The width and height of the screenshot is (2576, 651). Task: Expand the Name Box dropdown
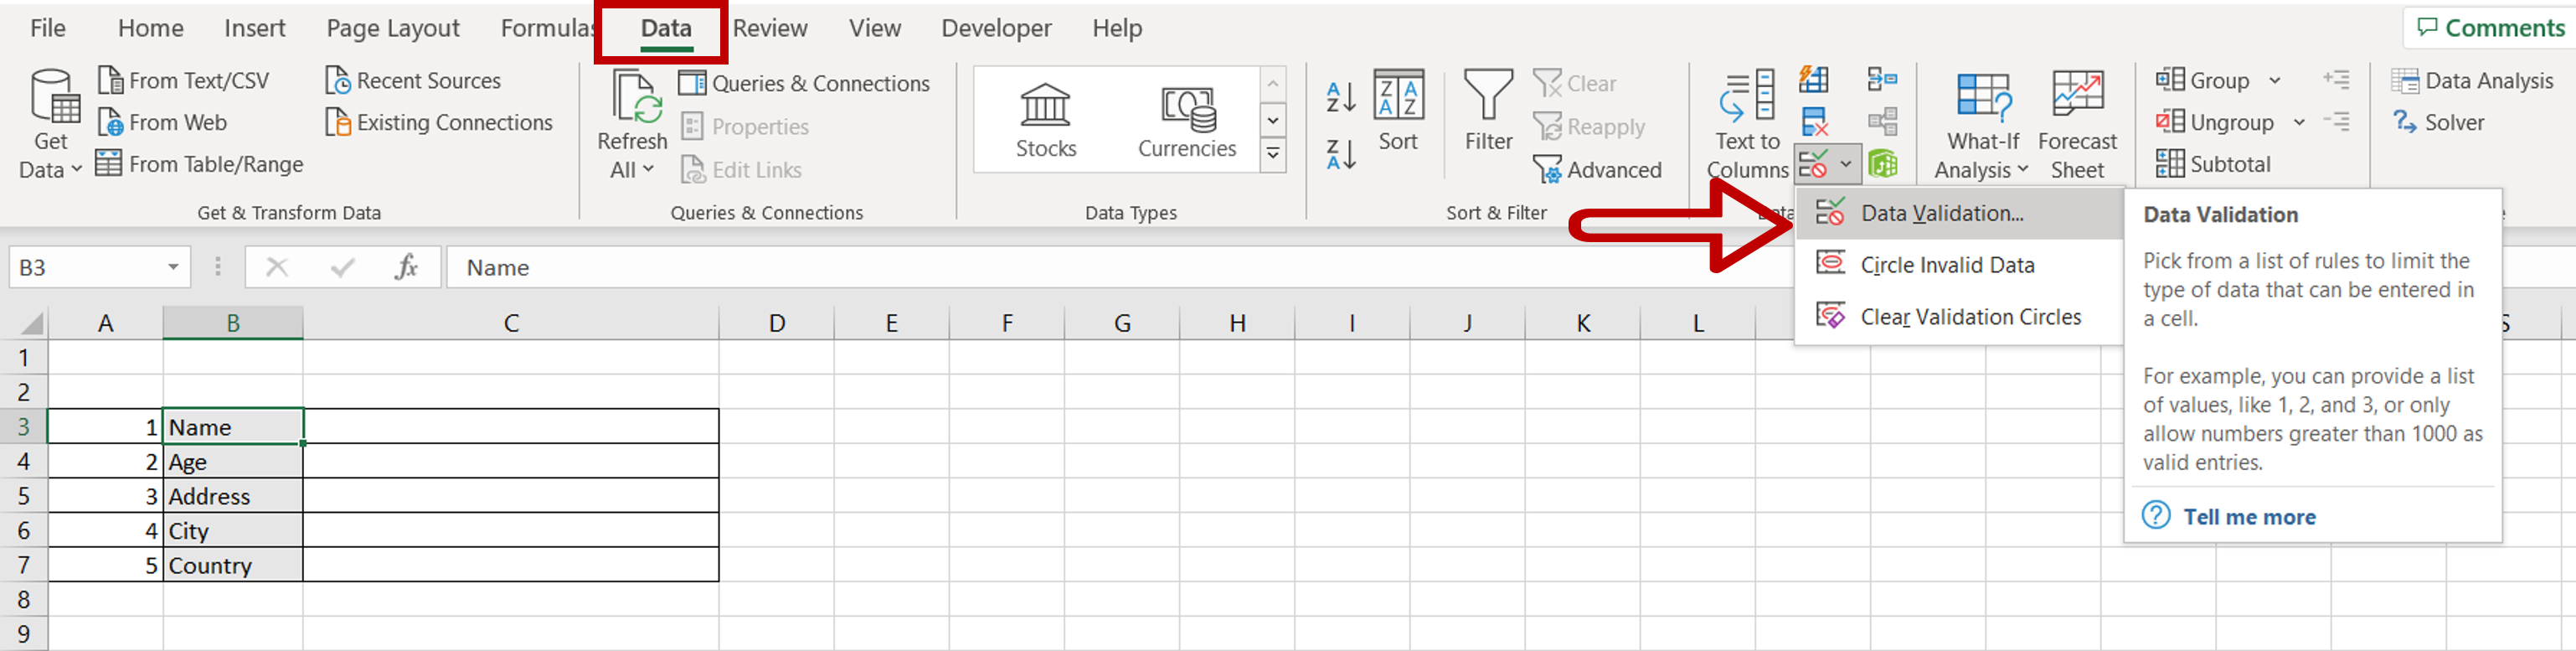click(x=173, y=267)
